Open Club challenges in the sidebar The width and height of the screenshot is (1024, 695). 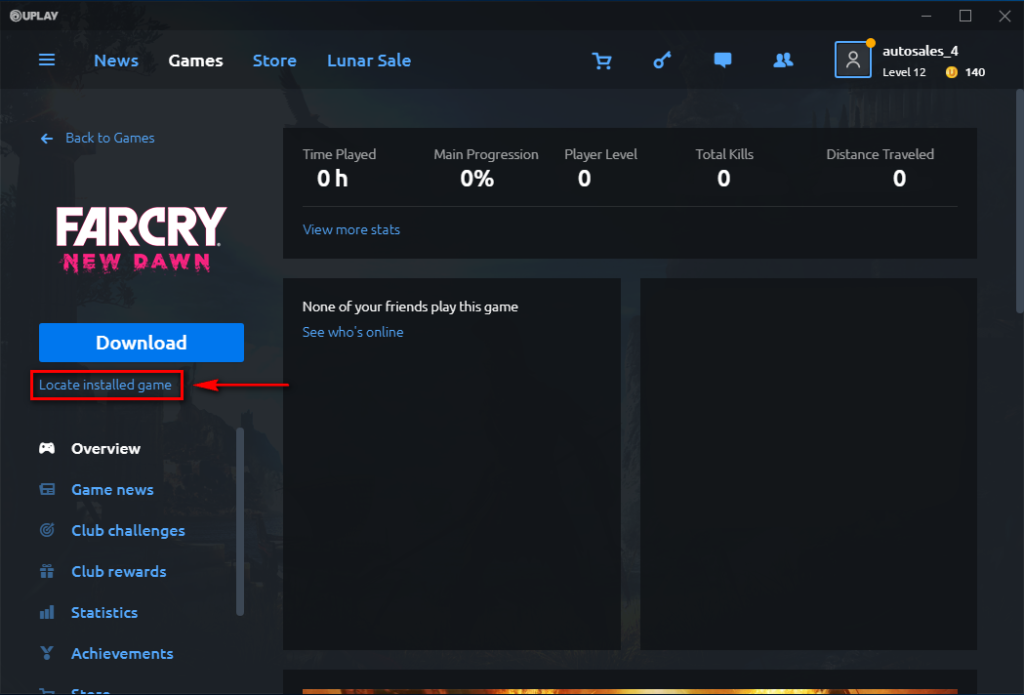(128, 530)
